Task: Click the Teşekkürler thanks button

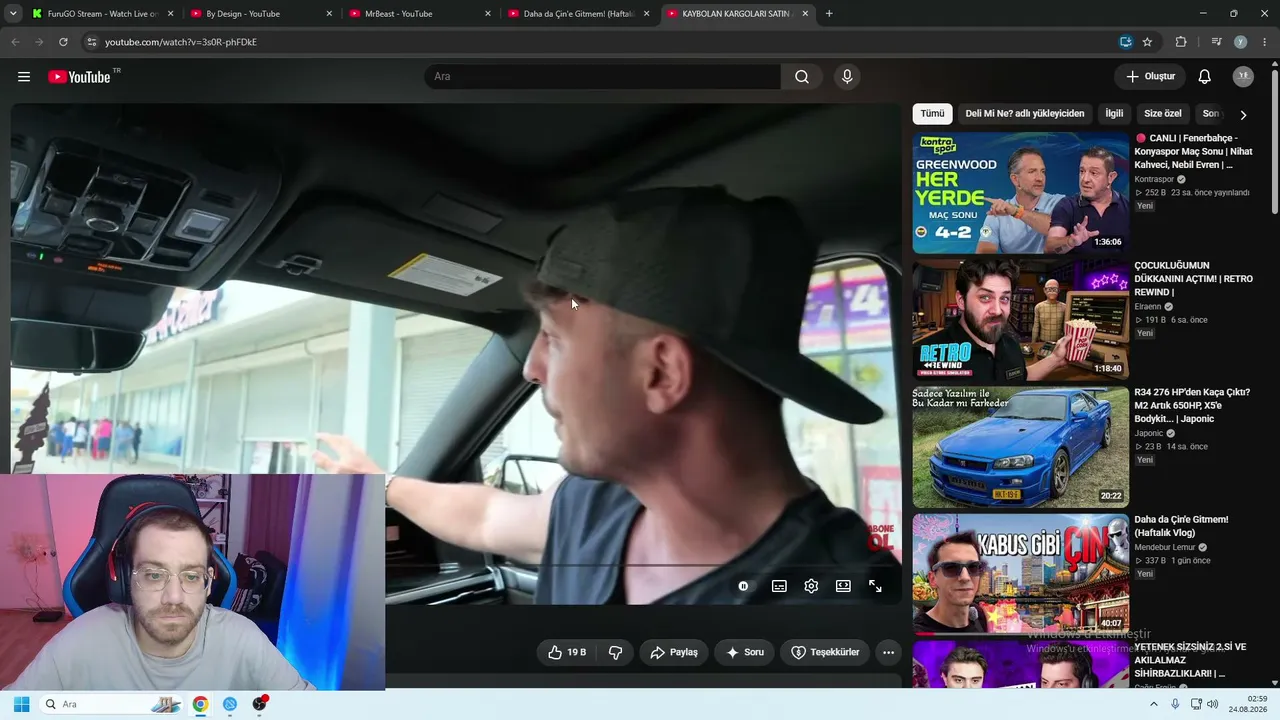Action: click(825, 652)
